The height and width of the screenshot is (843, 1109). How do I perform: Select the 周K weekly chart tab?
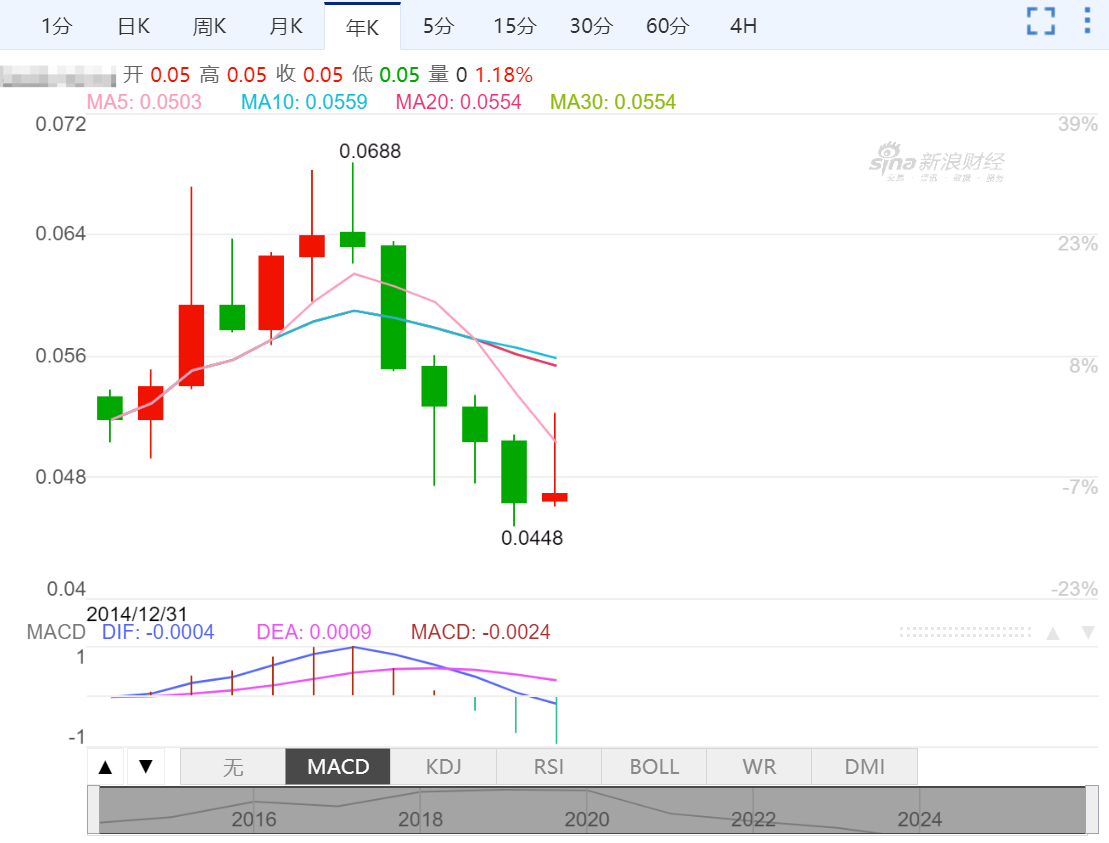209,27
